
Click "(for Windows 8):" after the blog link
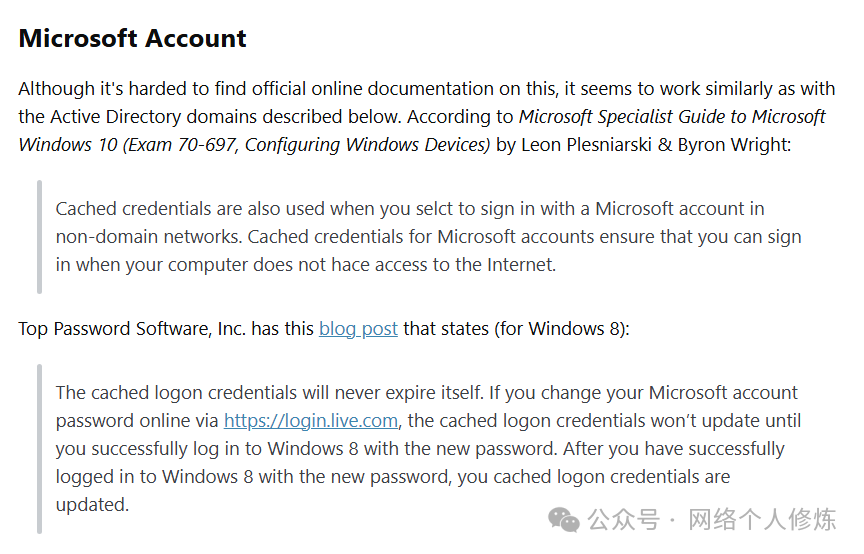(x=561, y=329)
